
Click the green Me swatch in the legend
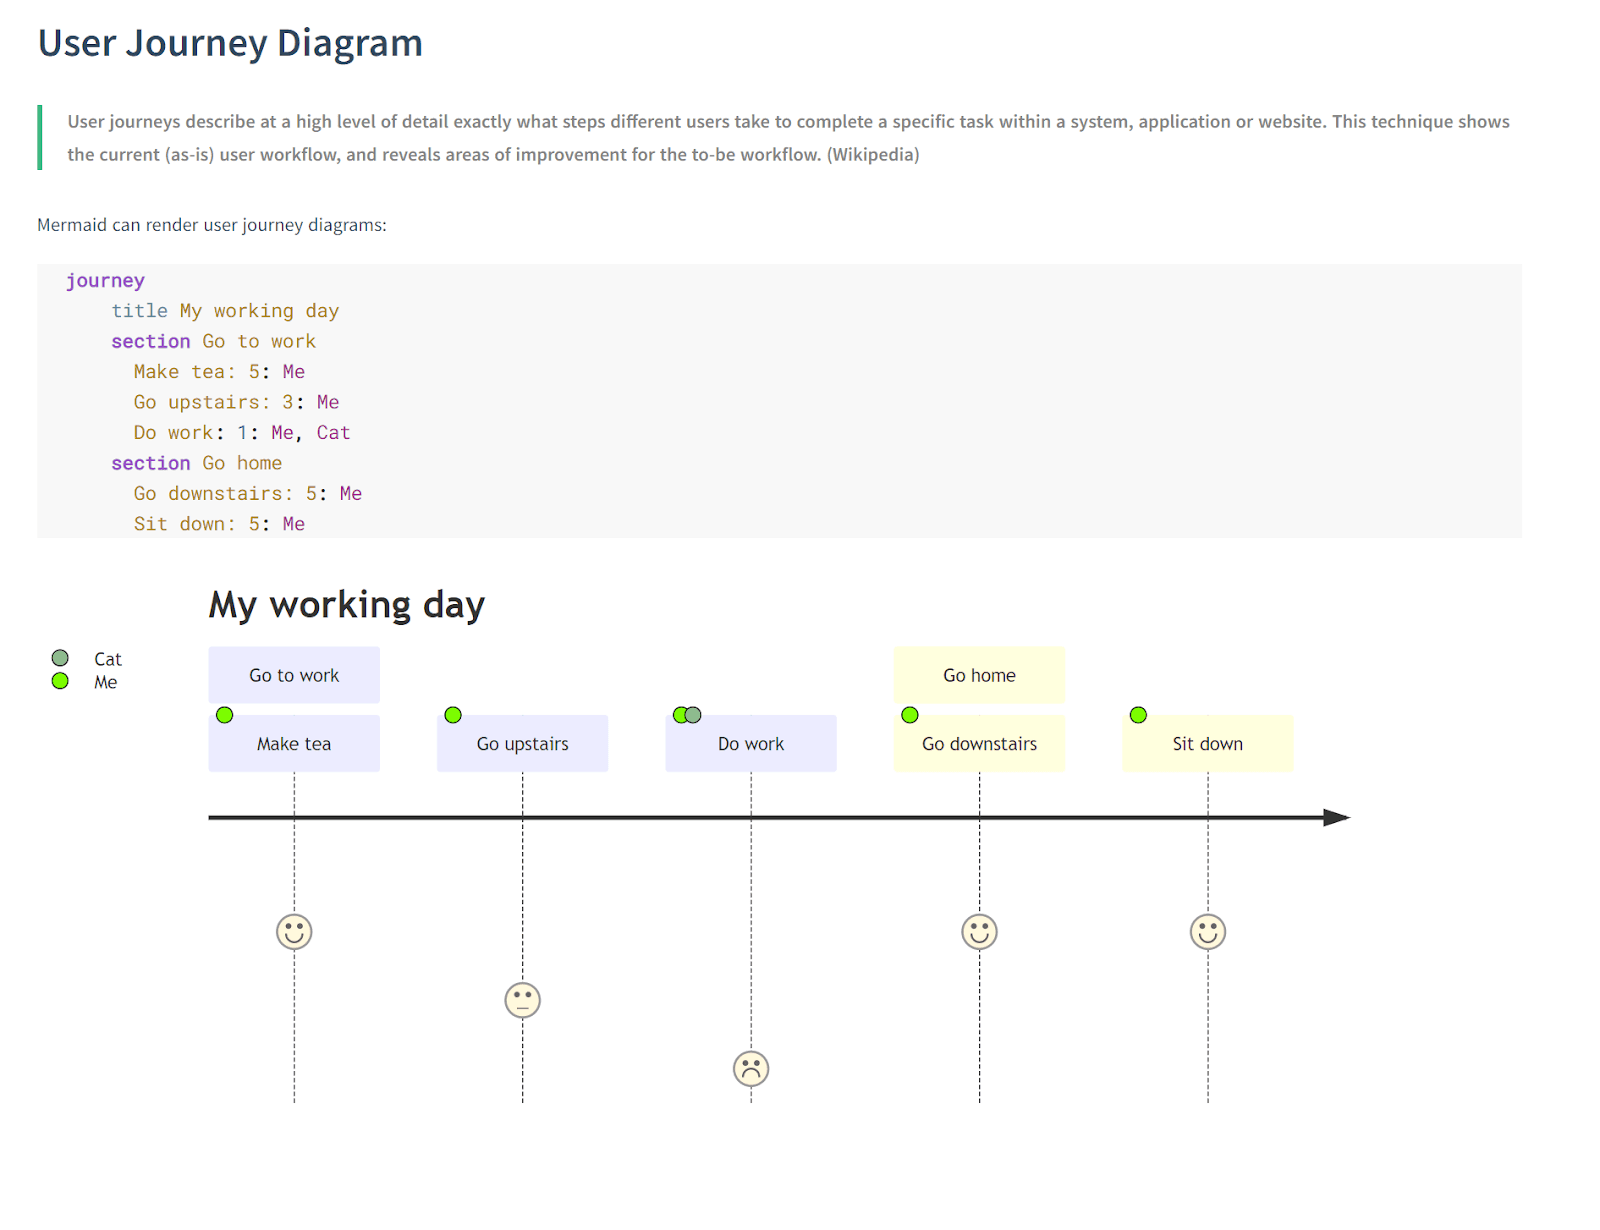click(x=60, y=681)
